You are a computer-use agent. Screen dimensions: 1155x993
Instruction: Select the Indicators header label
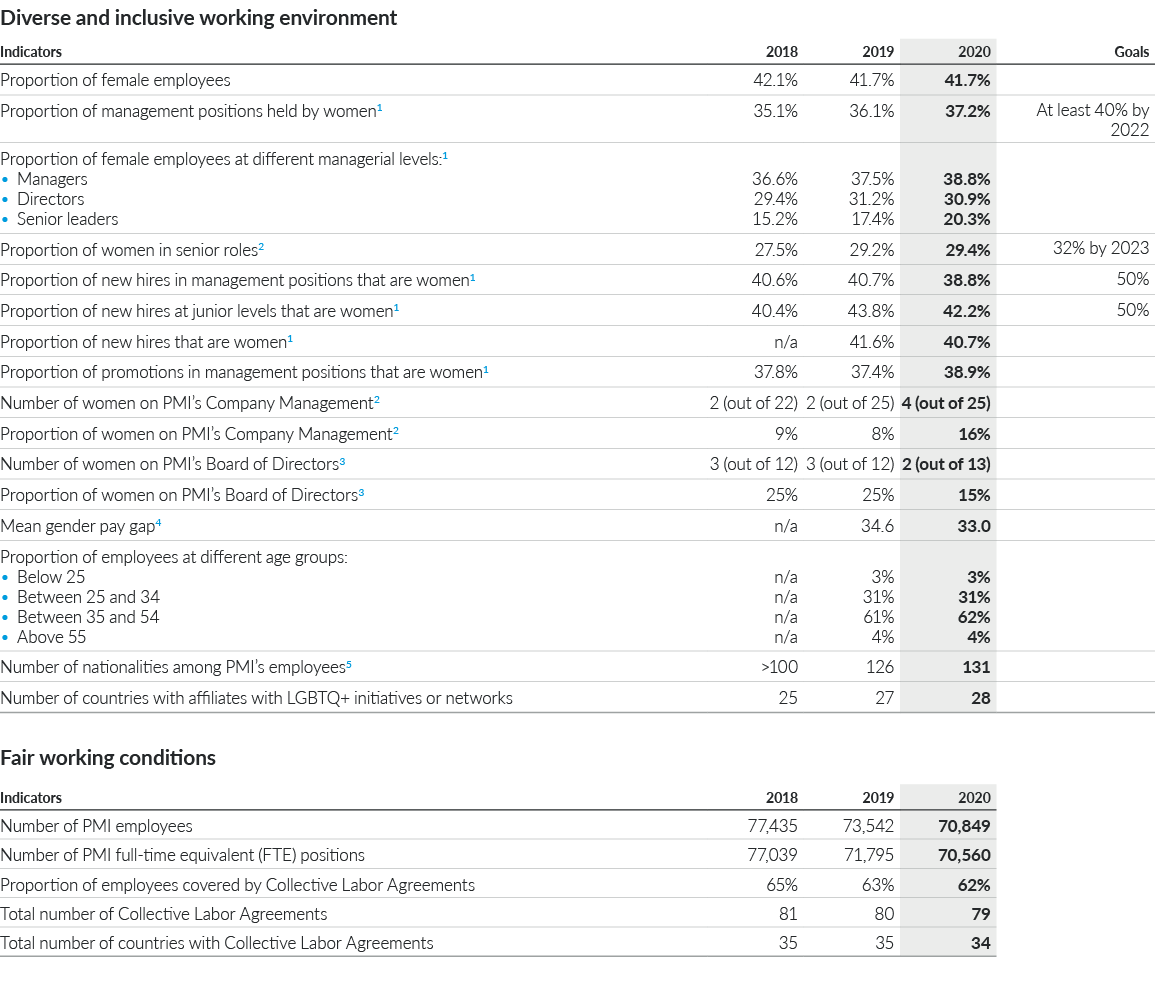(x=28, y=51)
